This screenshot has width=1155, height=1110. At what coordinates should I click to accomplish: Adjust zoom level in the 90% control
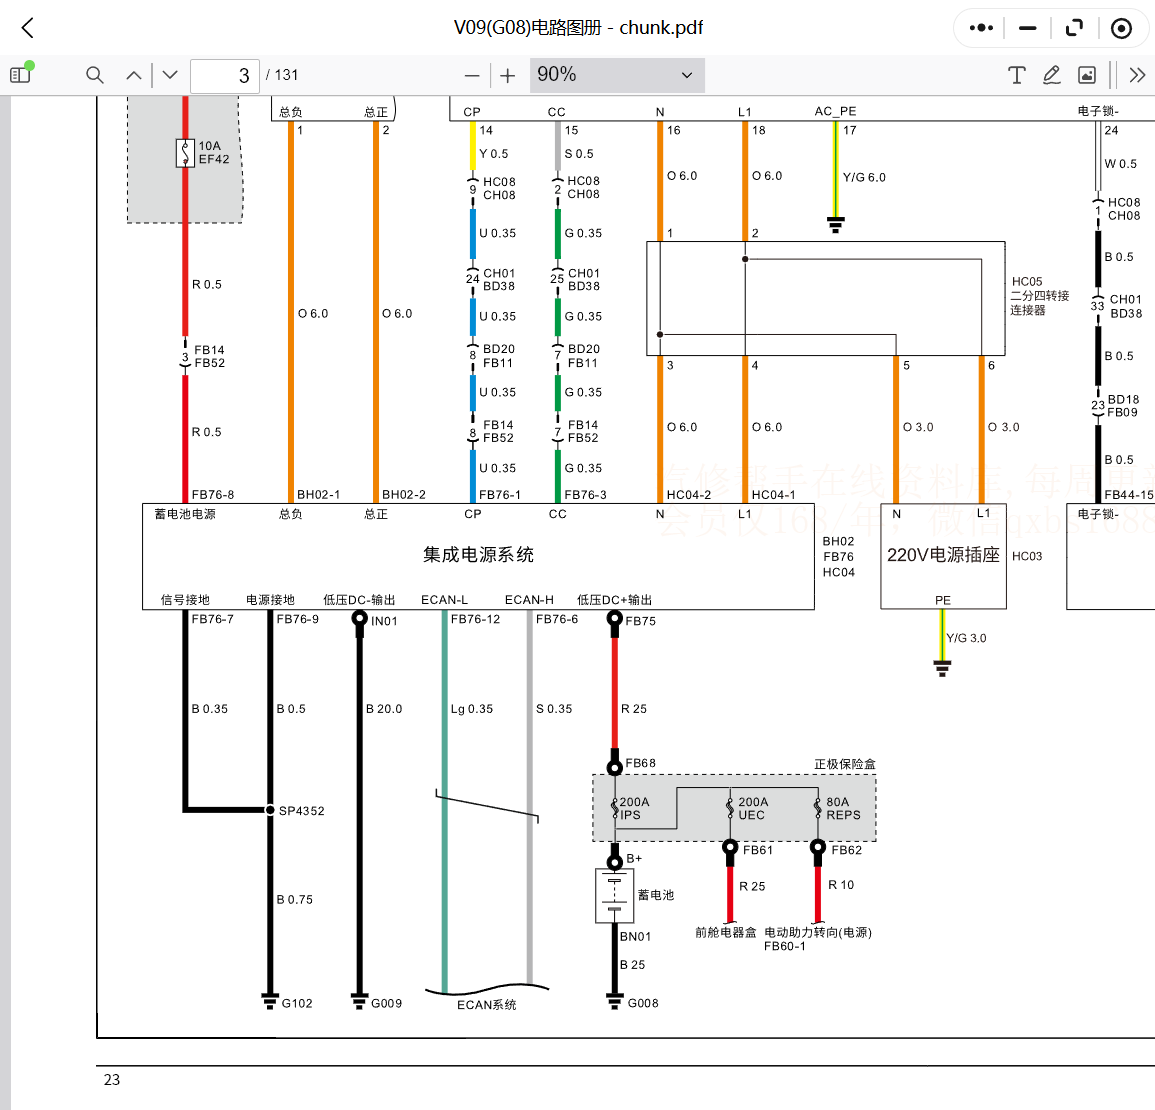617,74
